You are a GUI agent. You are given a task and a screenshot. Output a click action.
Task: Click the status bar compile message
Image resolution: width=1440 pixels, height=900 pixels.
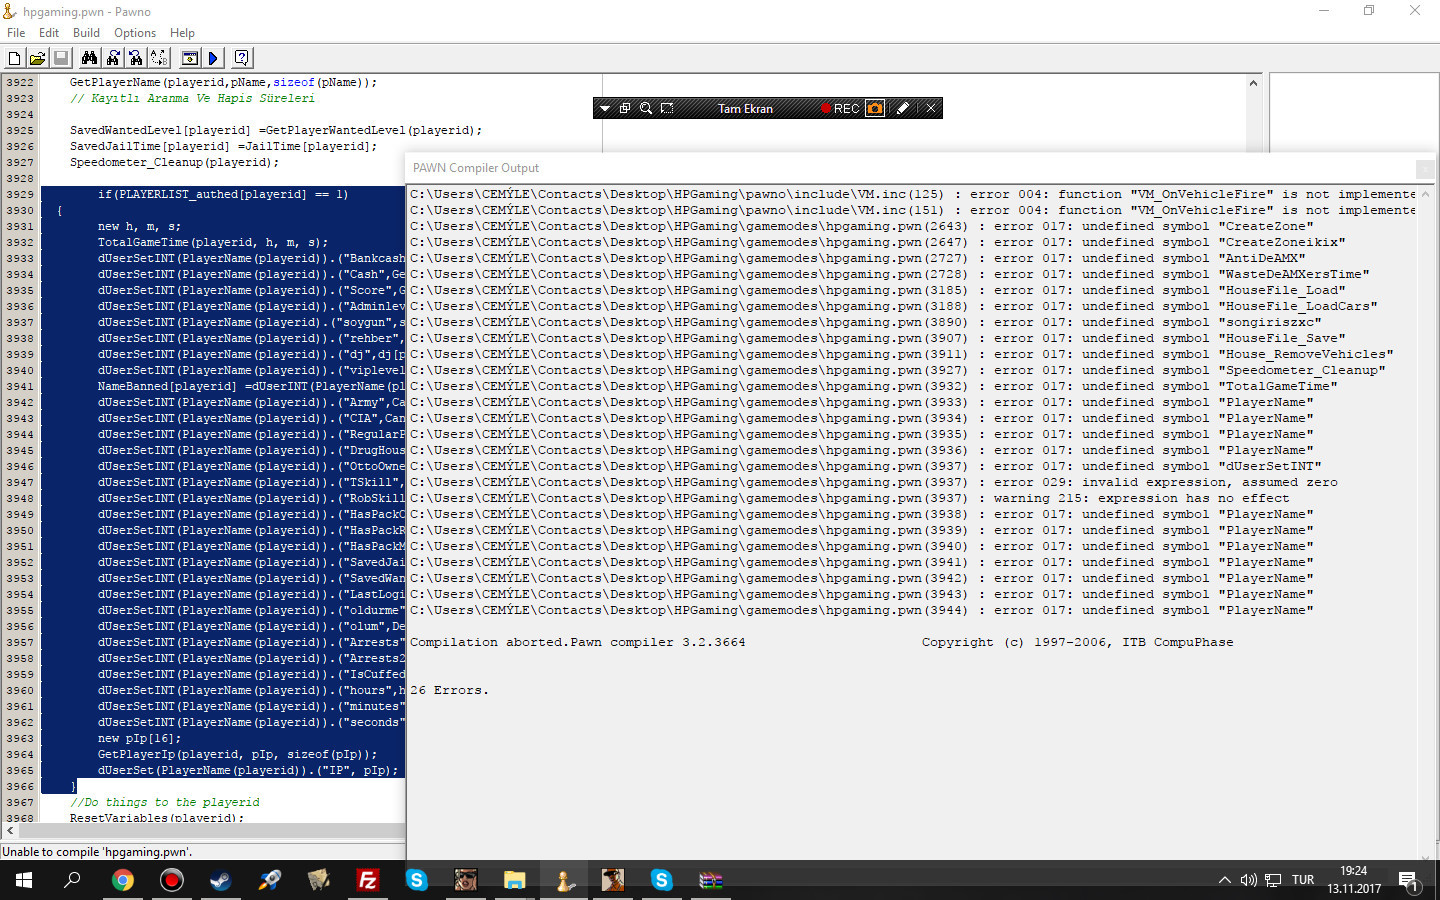click(97, 852)
